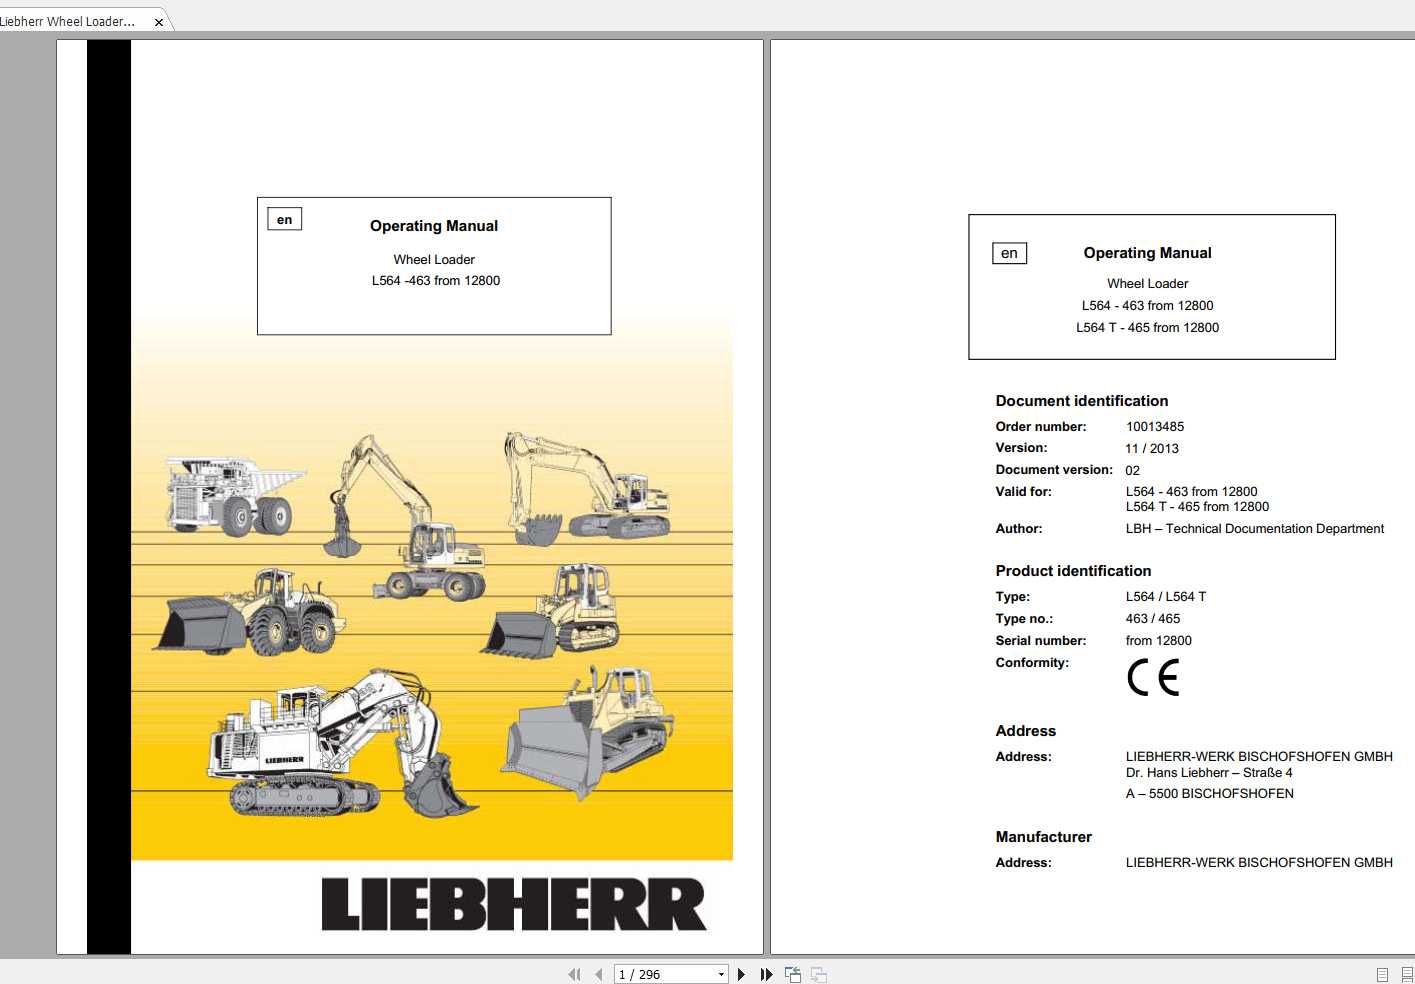Jump to the first page with the double-arrow icon

[575, 973]
